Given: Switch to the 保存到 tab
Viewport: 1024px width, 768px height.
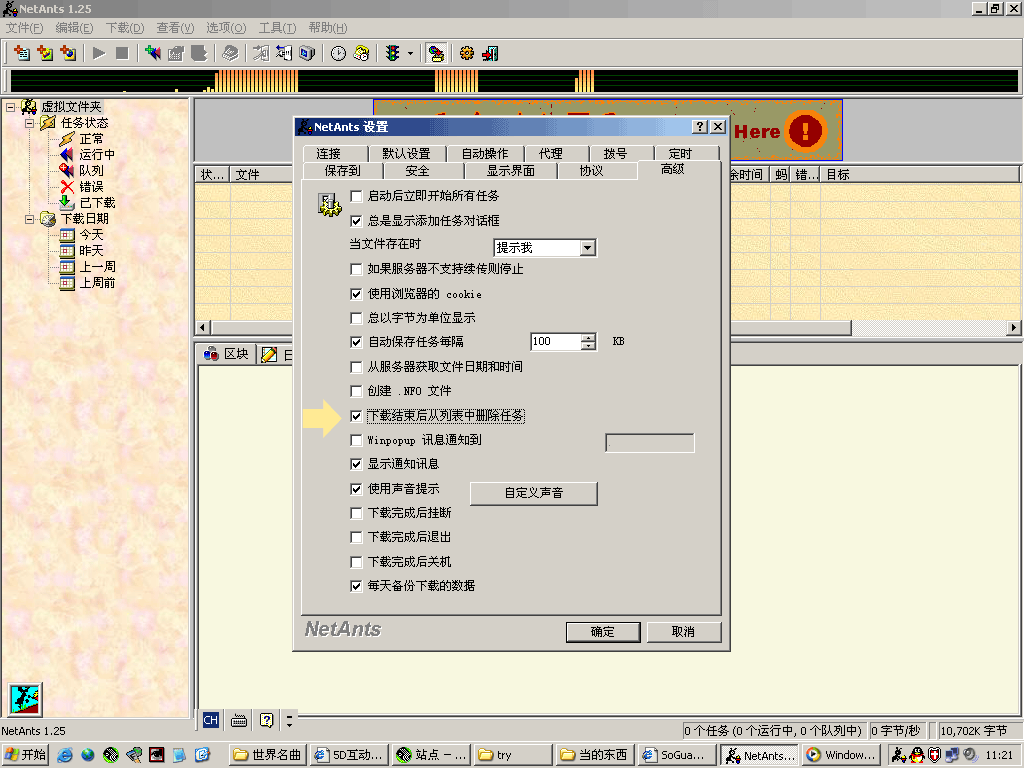Looking at the screenshot, I should pos(344,170).
